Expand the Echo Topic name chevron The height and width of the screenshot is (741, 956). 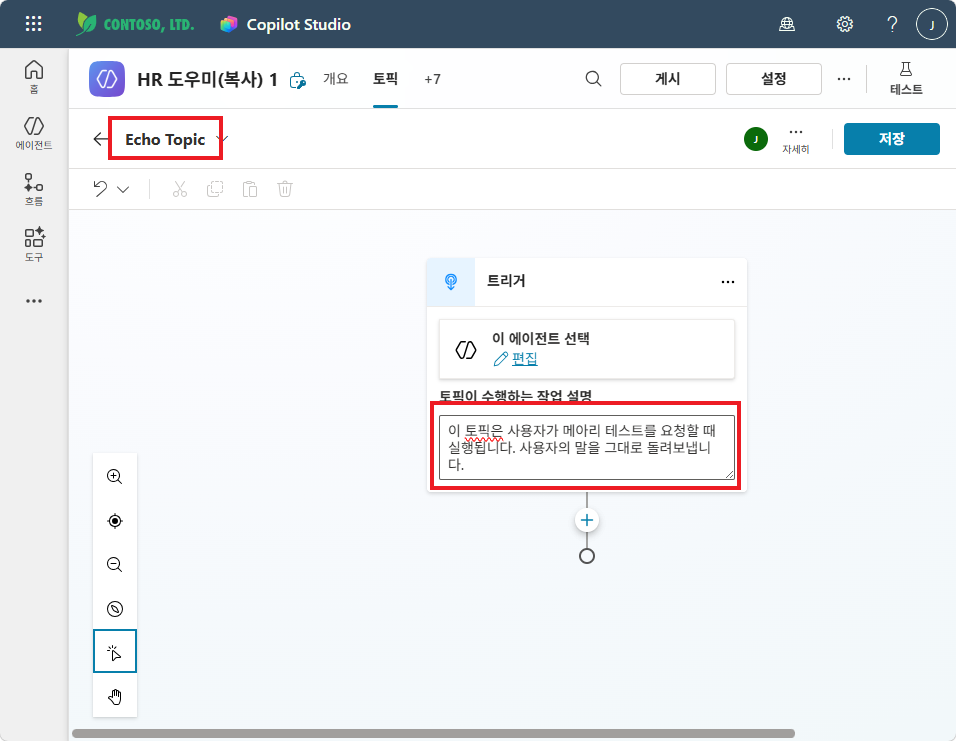pyautogui.click(x=223, y=139)
